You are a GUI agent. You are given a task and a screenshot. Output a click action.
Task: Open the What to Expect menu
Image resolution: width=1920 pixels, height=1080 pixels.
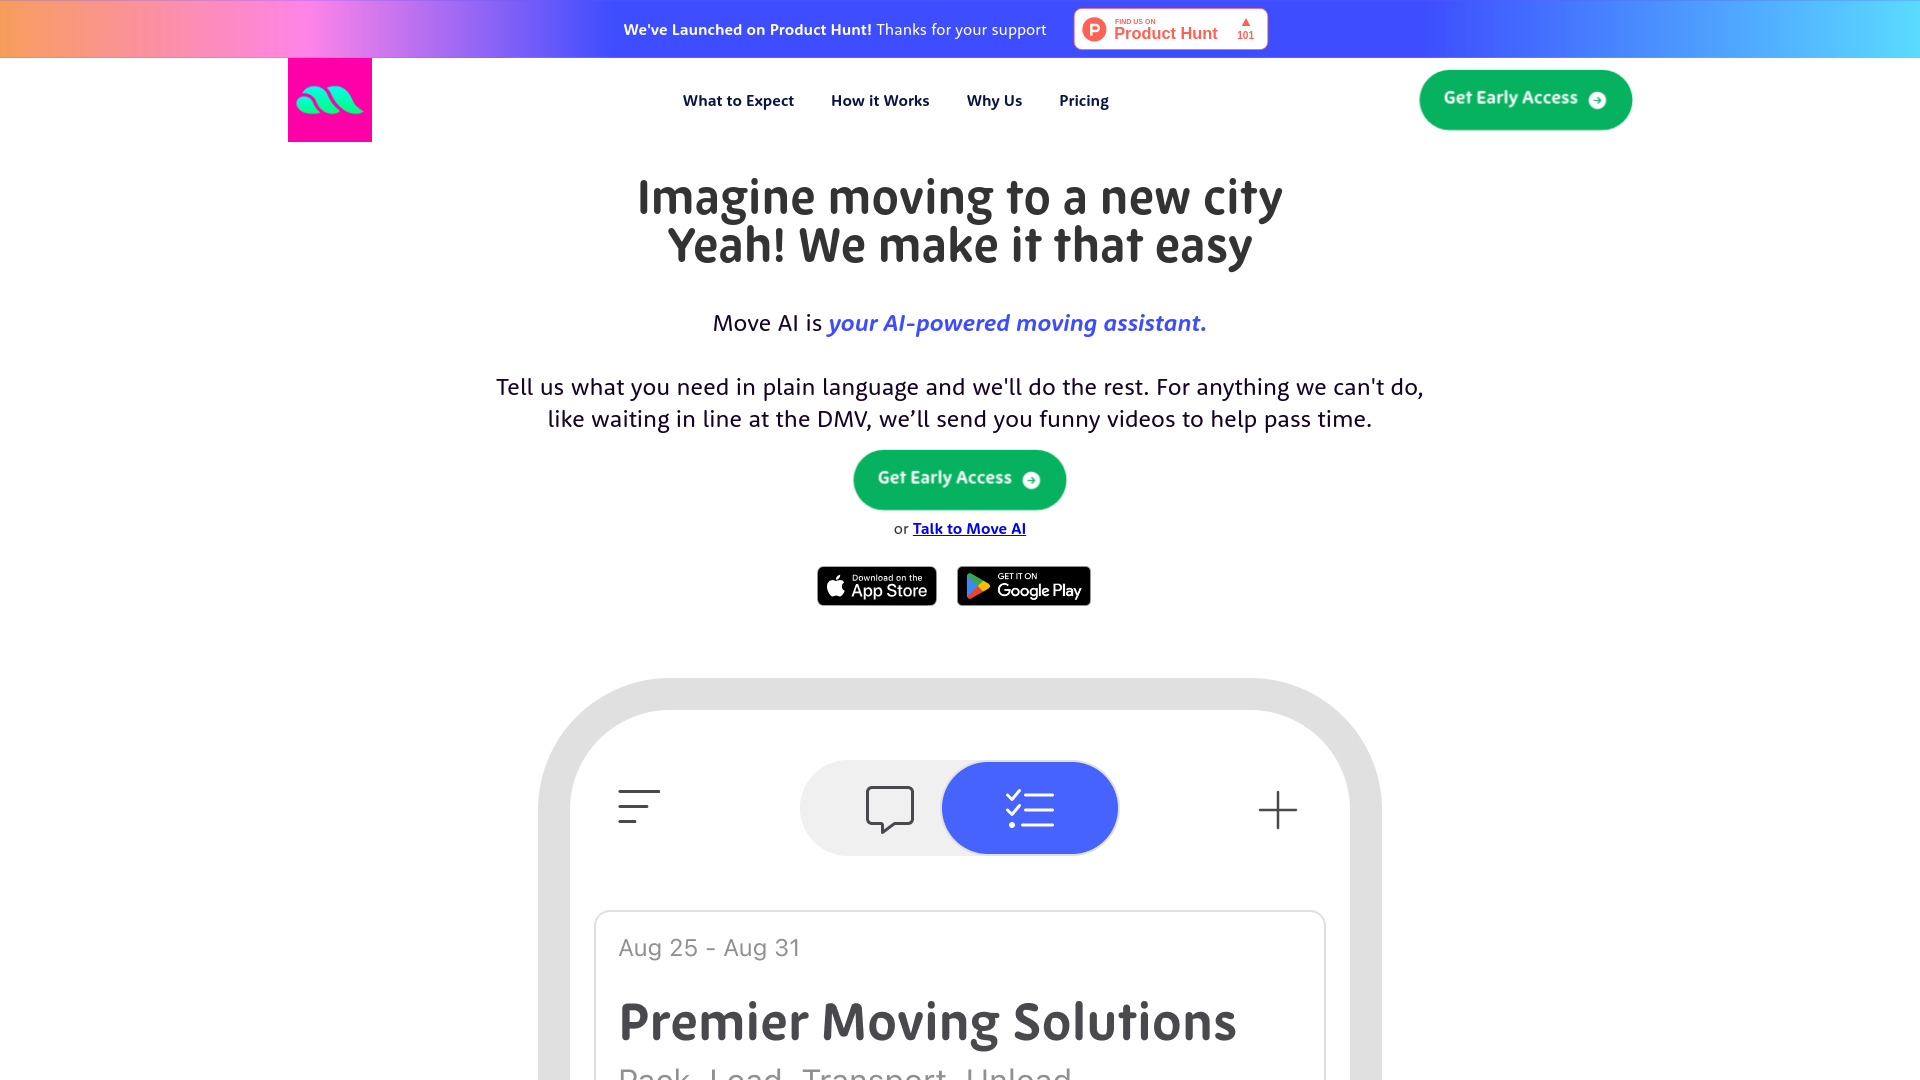(737, 100)
